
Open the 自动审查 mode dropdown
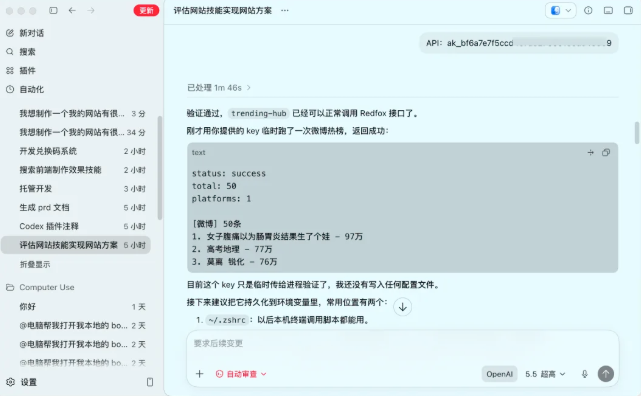(x=241, y=374)
